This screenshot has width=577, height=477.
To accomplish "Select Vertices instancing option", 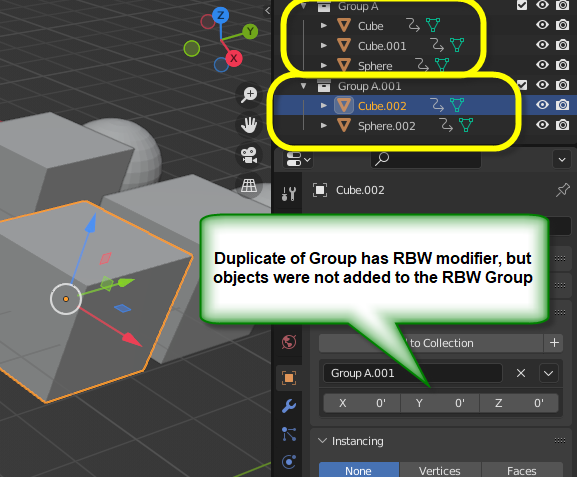I will point(440,470).
